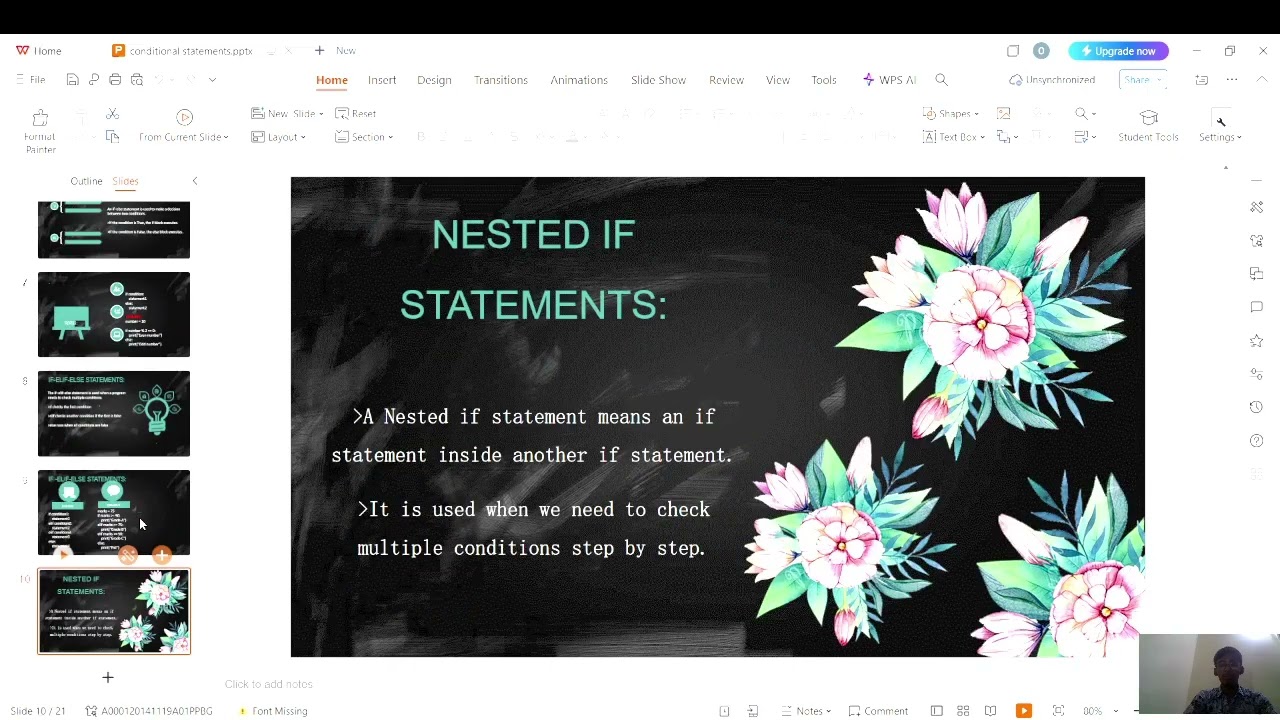This screenshot has width=1280, height=720.
Task: Open the Tools ribbon tab
Action: [x=824, y=80]
